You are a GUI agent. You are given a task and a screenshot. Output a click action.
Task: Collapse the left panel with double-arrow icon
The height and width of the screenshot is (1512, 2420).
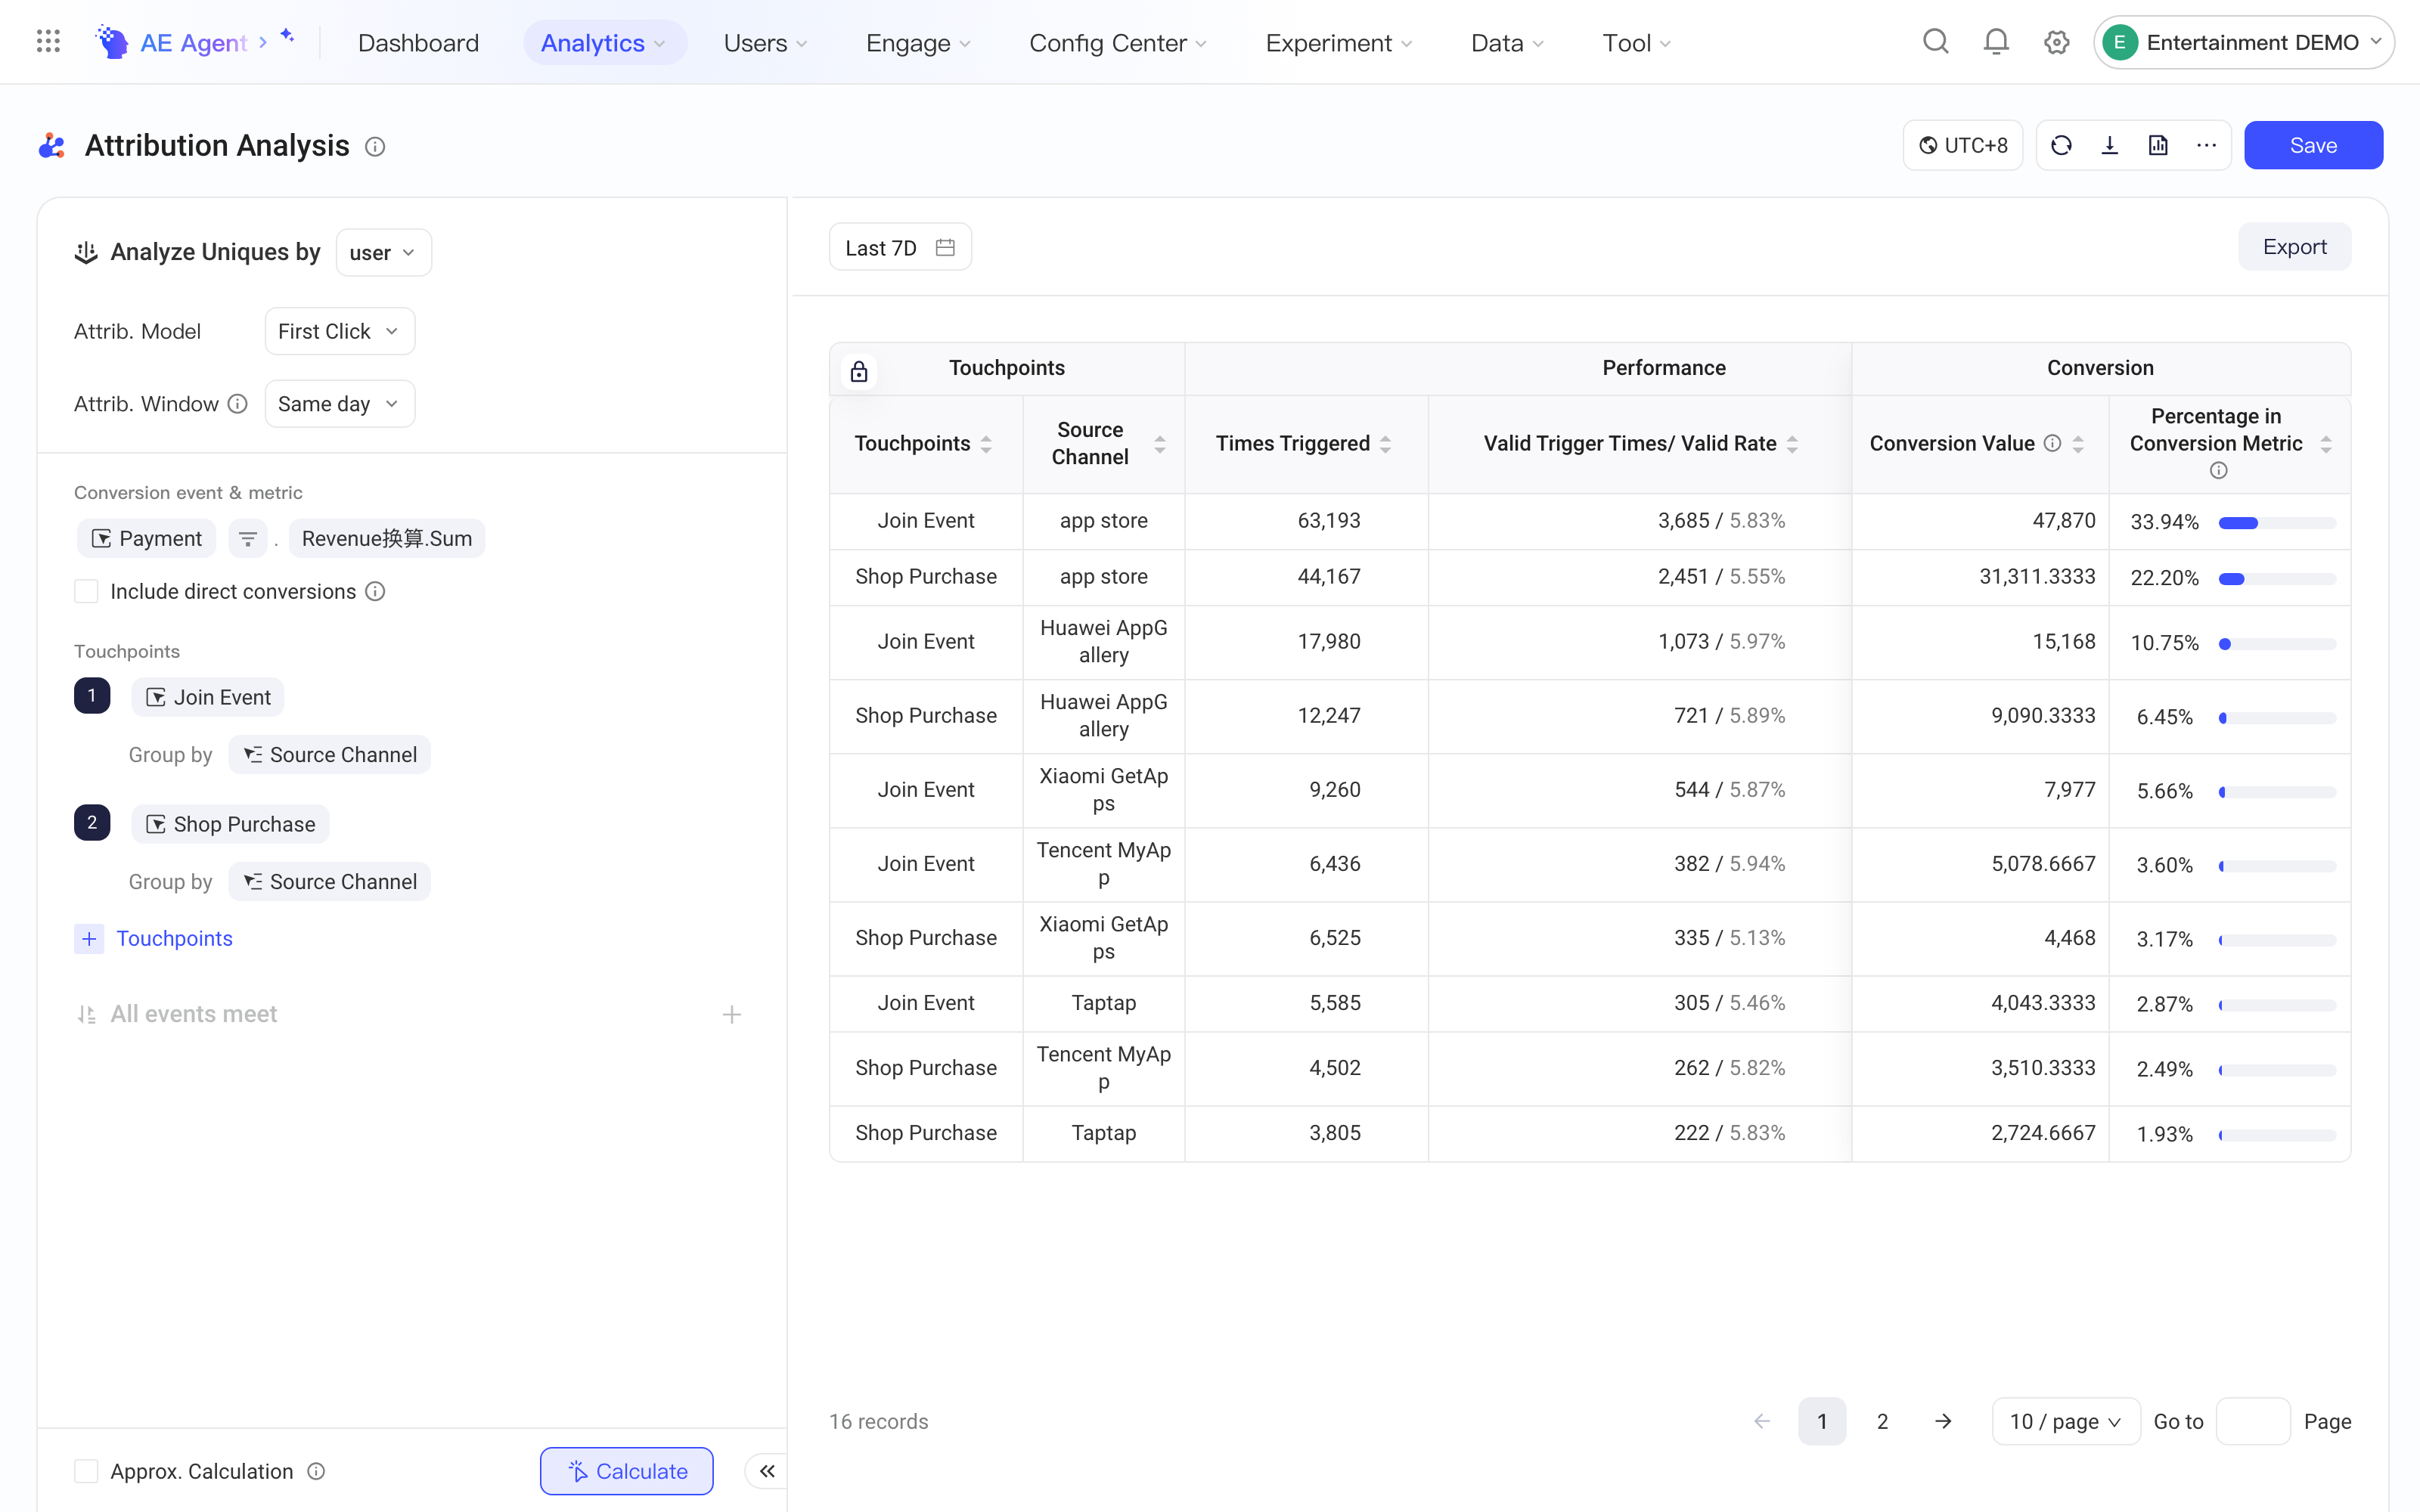tap(767, 1471)
